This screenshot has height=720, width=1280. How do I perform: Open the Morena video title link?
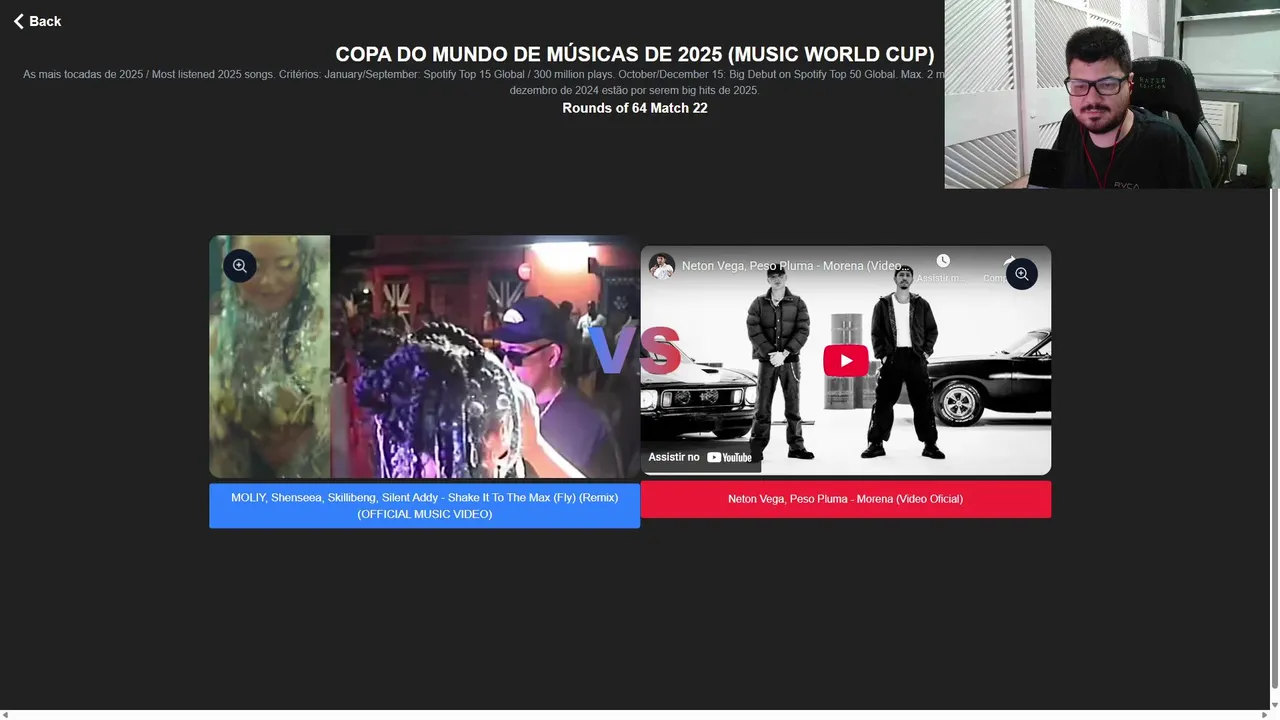pyautogui.click(x=796, y=266)
